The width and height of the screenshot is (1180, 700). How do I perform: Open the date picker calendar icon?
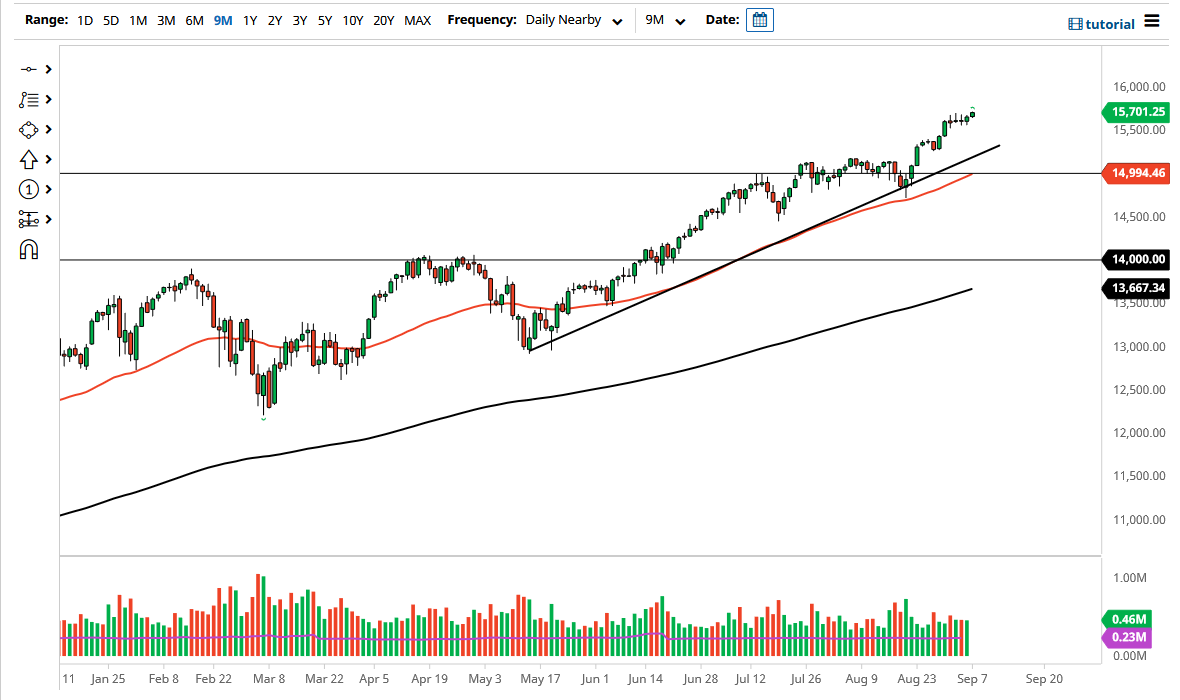(x=759, y=19)
